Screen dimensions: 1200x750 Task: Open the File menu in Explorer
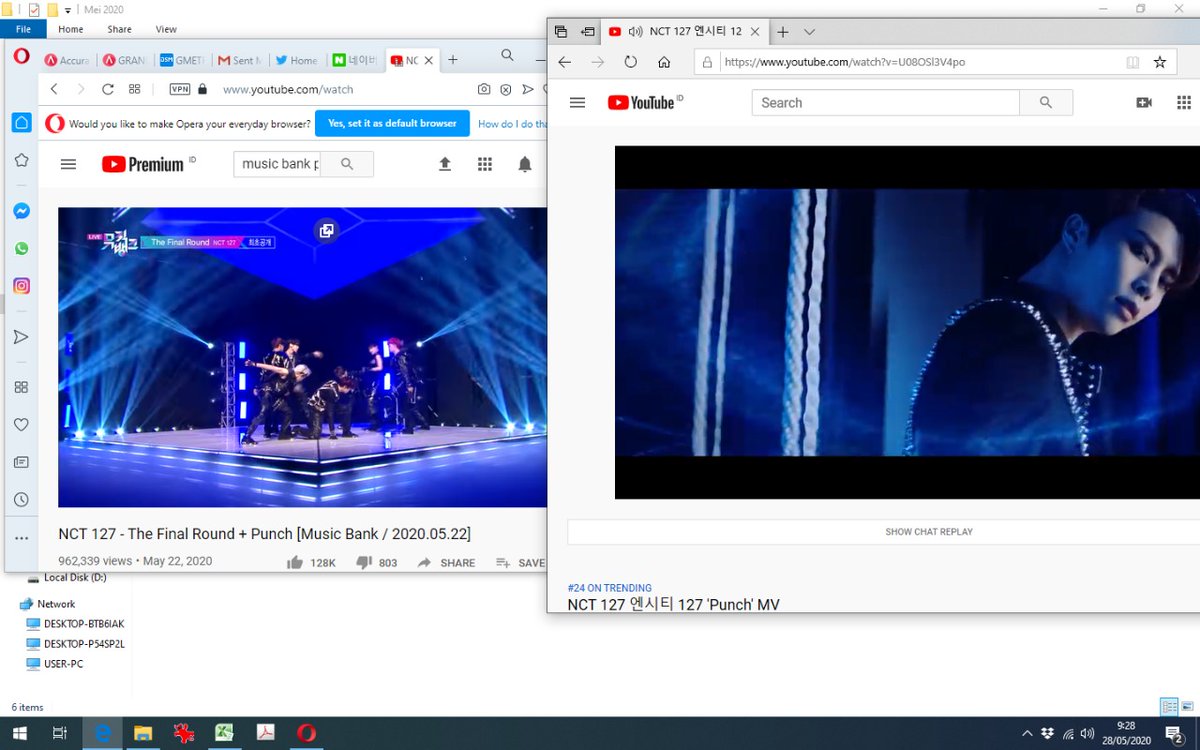[23, 29]
